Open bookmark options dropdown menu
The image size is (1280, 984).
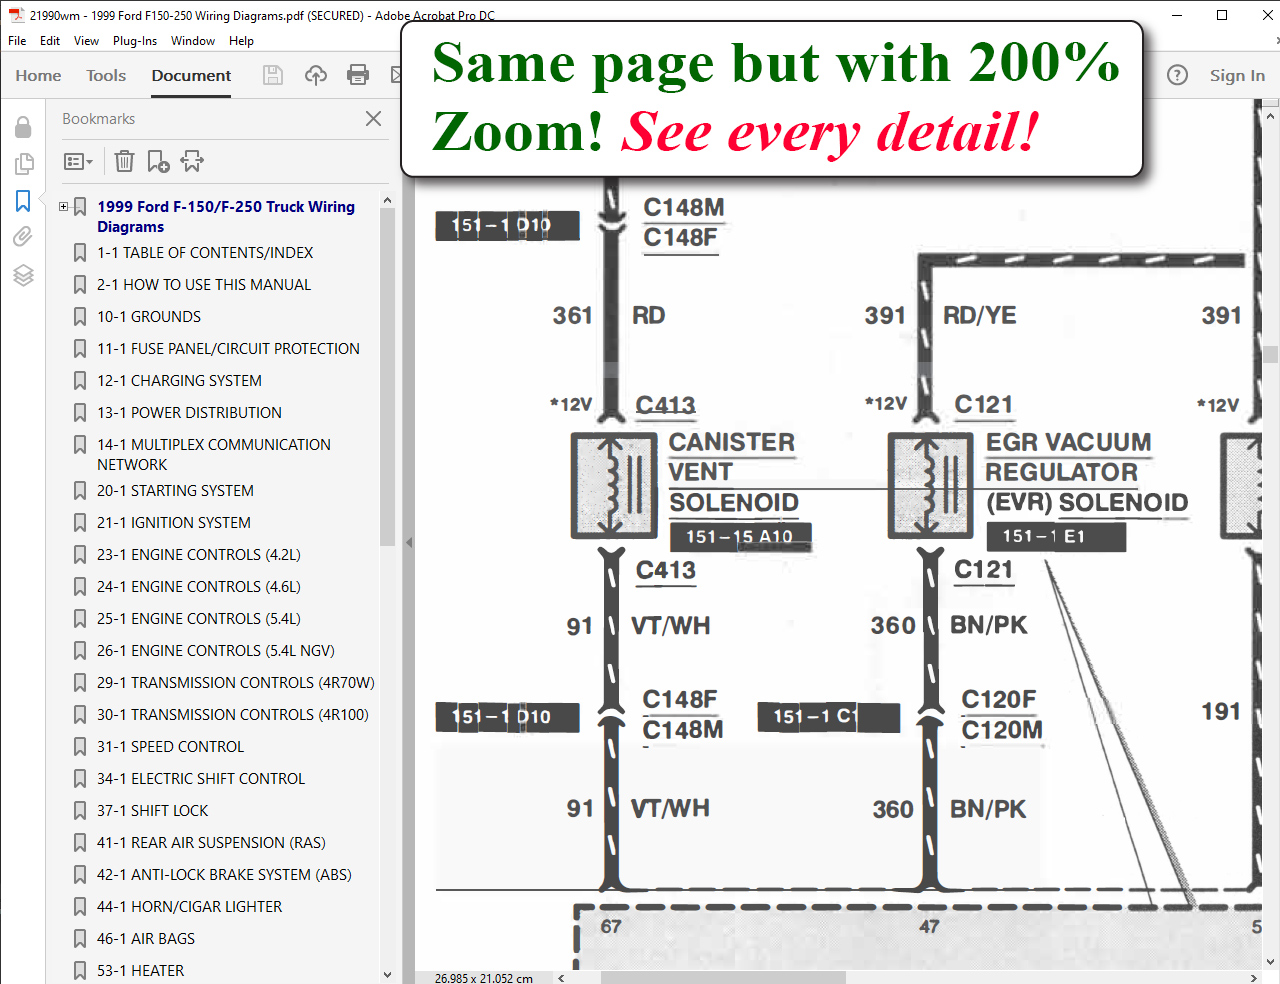78,161
